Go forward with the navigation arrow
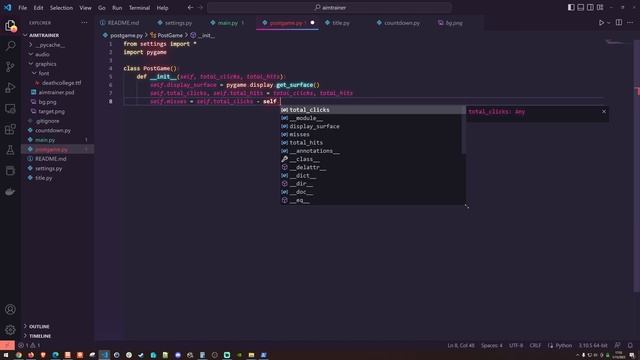 pos(200,7)
